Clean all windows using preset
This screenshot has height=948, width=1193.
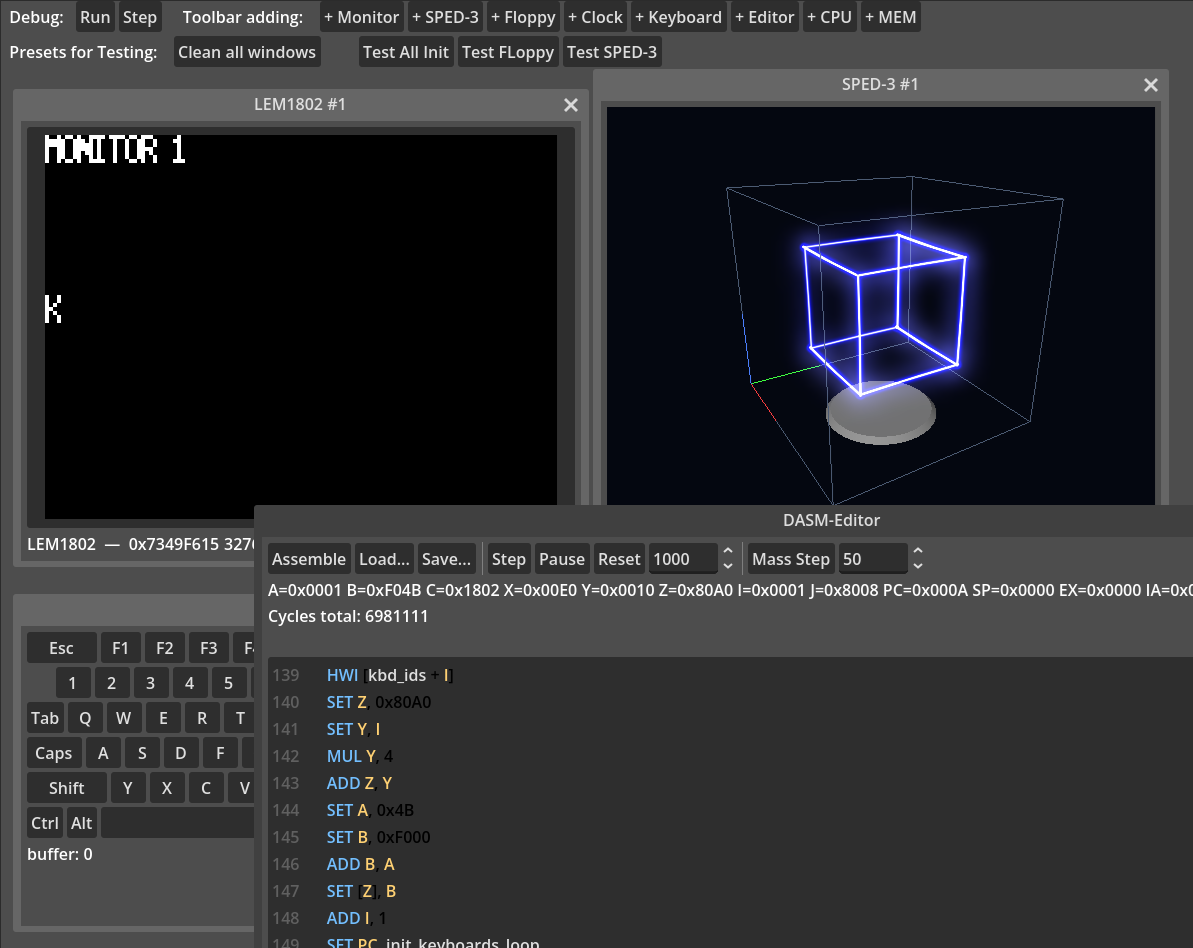(x=247, y=52)
